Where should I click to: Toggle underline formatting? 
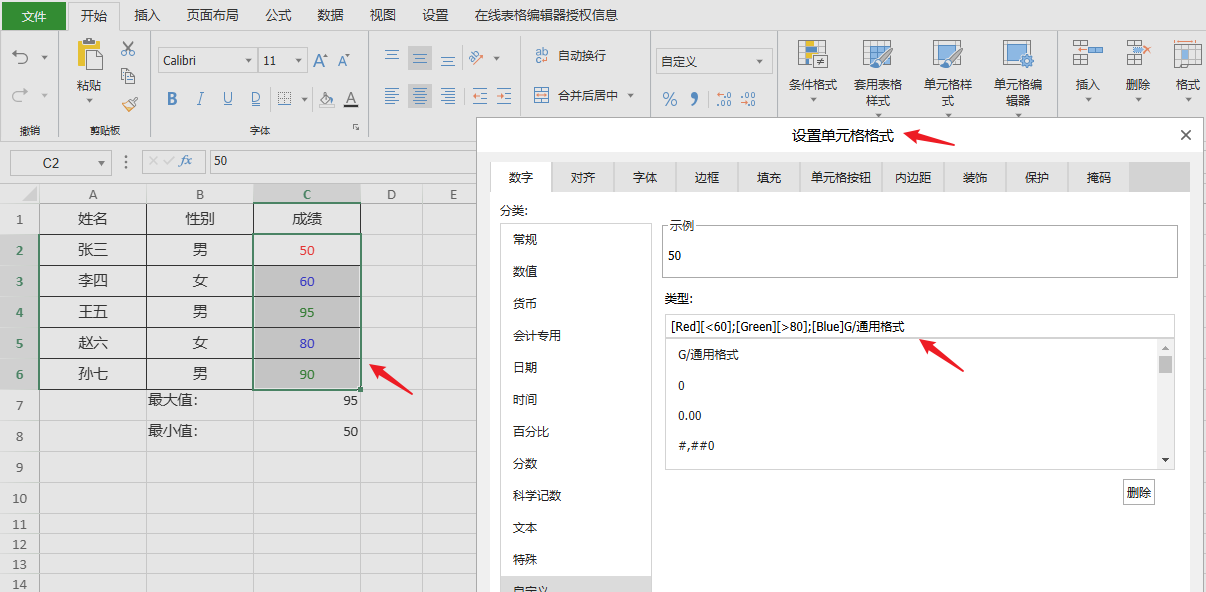(228, 98)
